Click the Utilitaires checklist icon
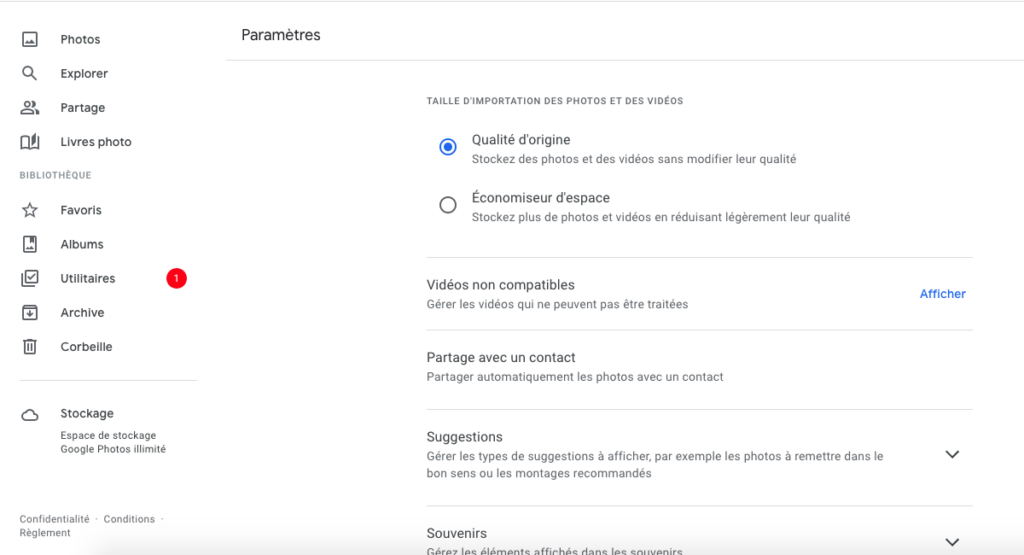Viewport: 1024px width, 555px height. click(x=29, y=278)
